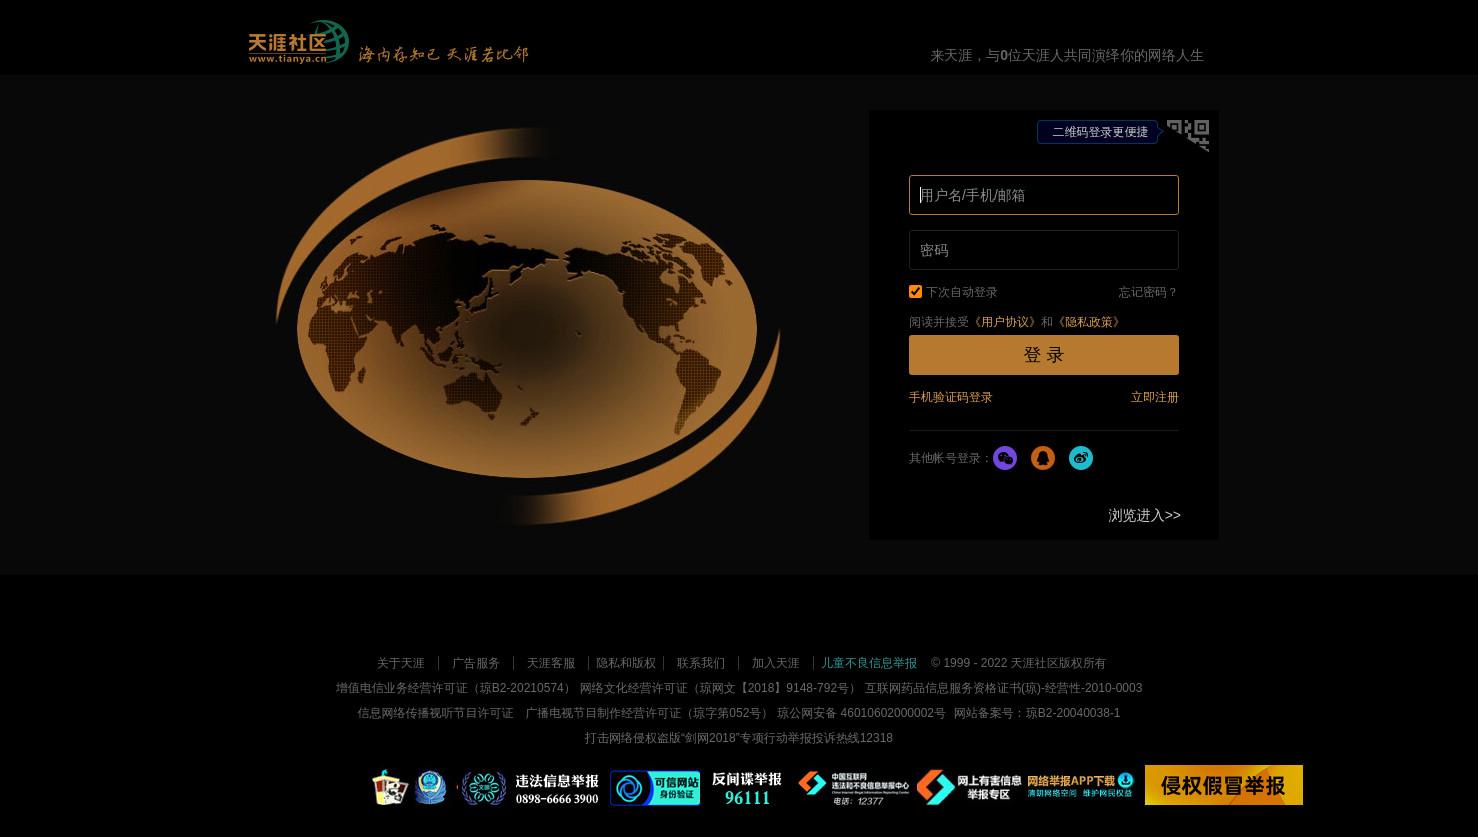Open the Tianya community logo

tap(298, 42)
